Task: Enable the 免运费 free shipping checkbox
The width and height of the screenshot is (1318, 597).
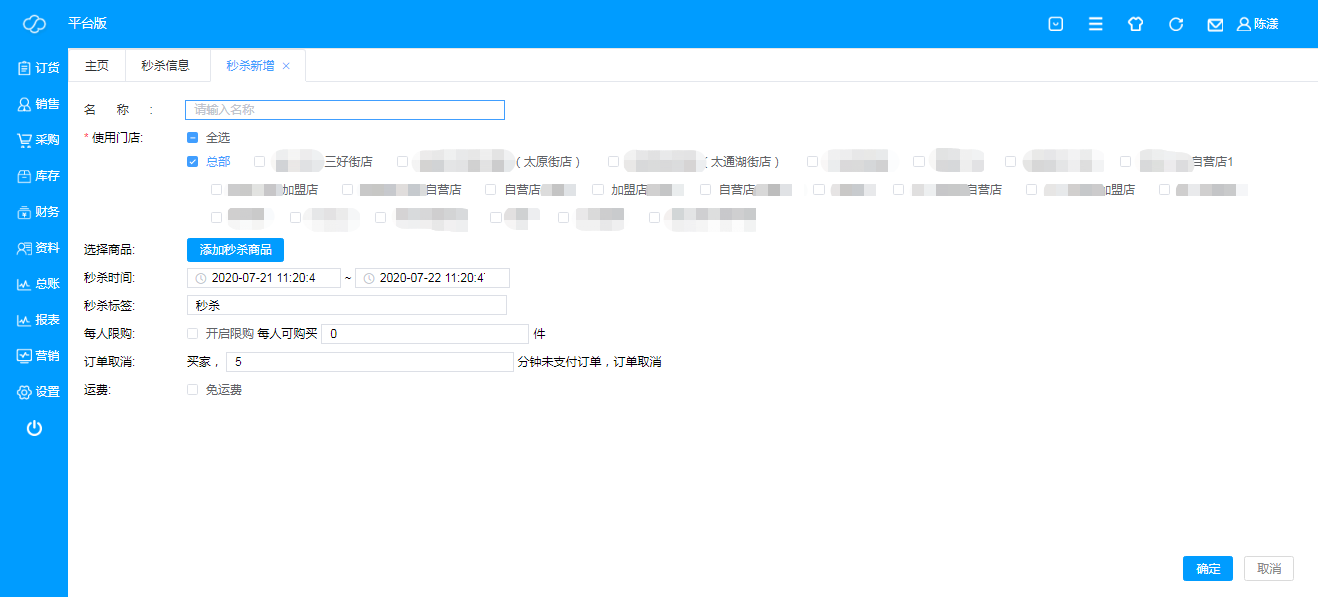Action: tap(192, 390)
